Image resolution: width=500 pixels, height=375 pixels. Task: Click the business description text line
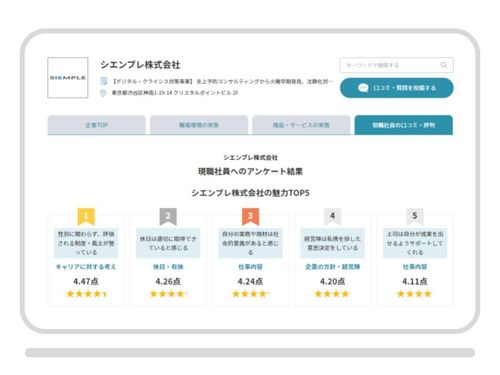(222, 81)
